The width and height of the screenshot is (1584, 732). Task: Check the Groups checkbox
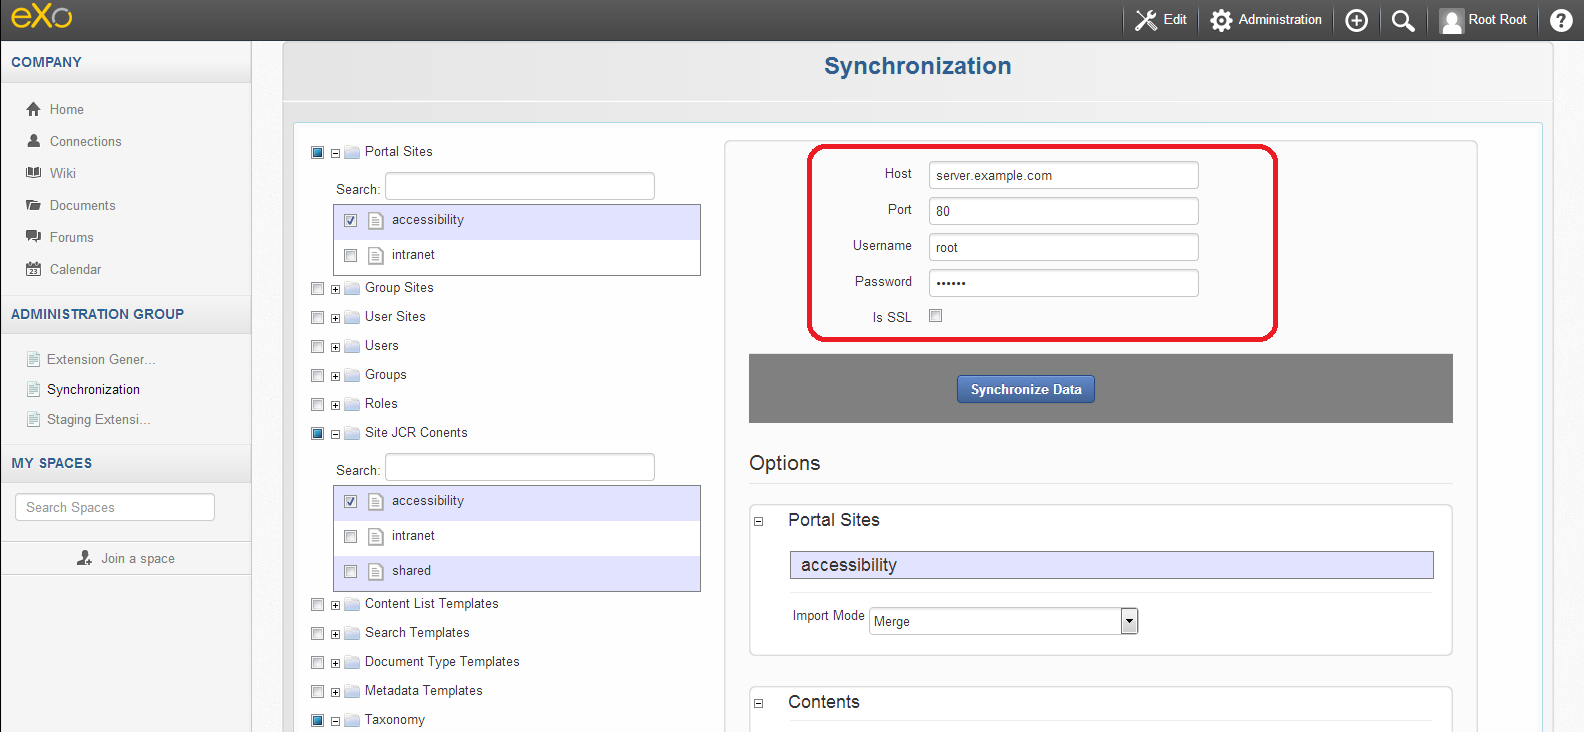[317, 375]
